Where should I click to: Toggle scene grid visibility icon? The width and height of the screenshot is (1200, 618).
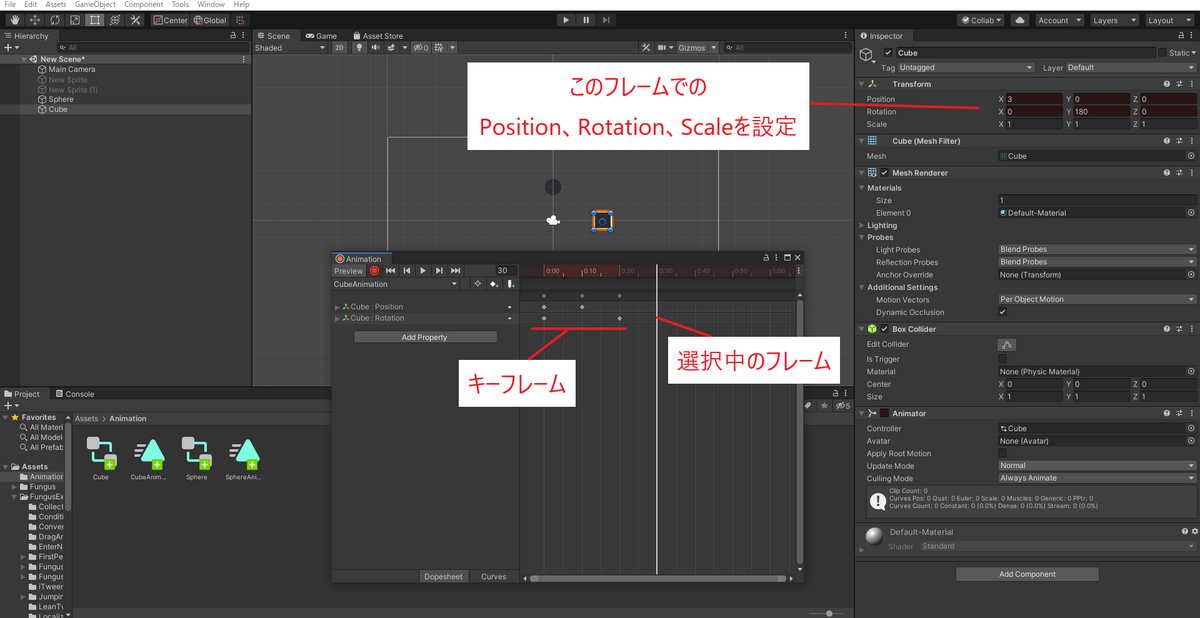[441, 47]
